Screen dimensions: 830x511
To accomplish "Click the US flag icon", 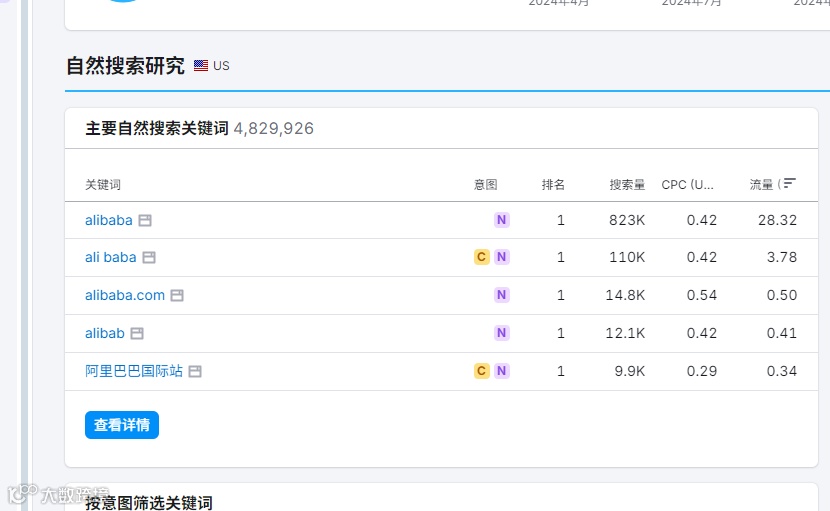I will [201, 66].
